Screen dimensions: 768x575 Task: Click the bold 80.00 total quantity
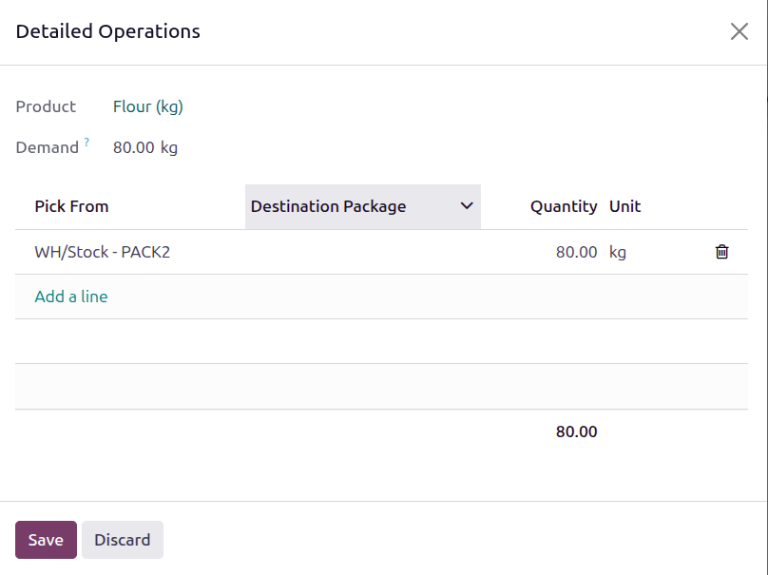click(576, 432)
